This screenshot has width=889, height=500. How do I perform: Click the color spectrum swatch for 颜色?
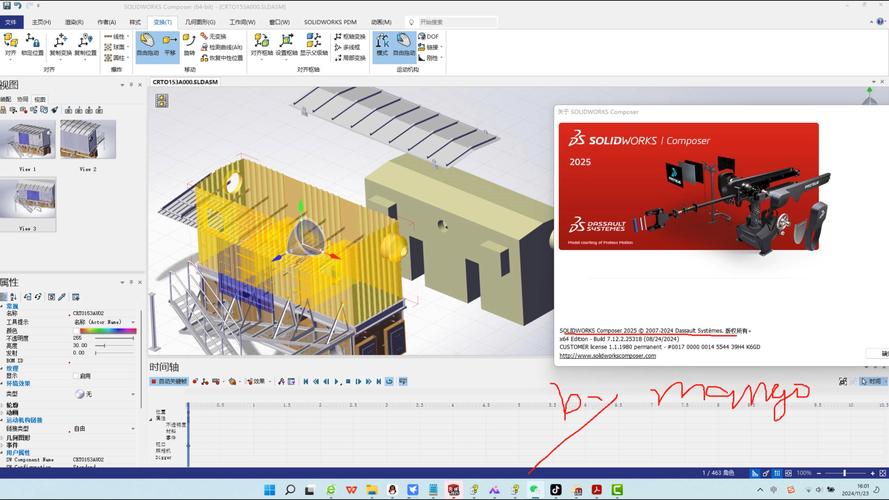click(108, 330)
